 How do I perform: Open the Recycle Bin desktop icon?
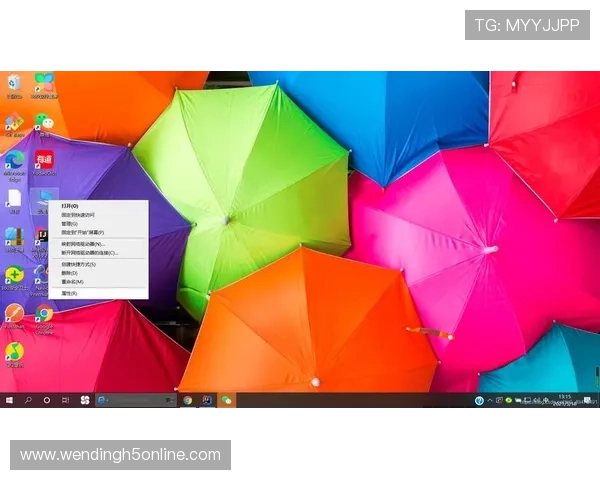point(14,84)
